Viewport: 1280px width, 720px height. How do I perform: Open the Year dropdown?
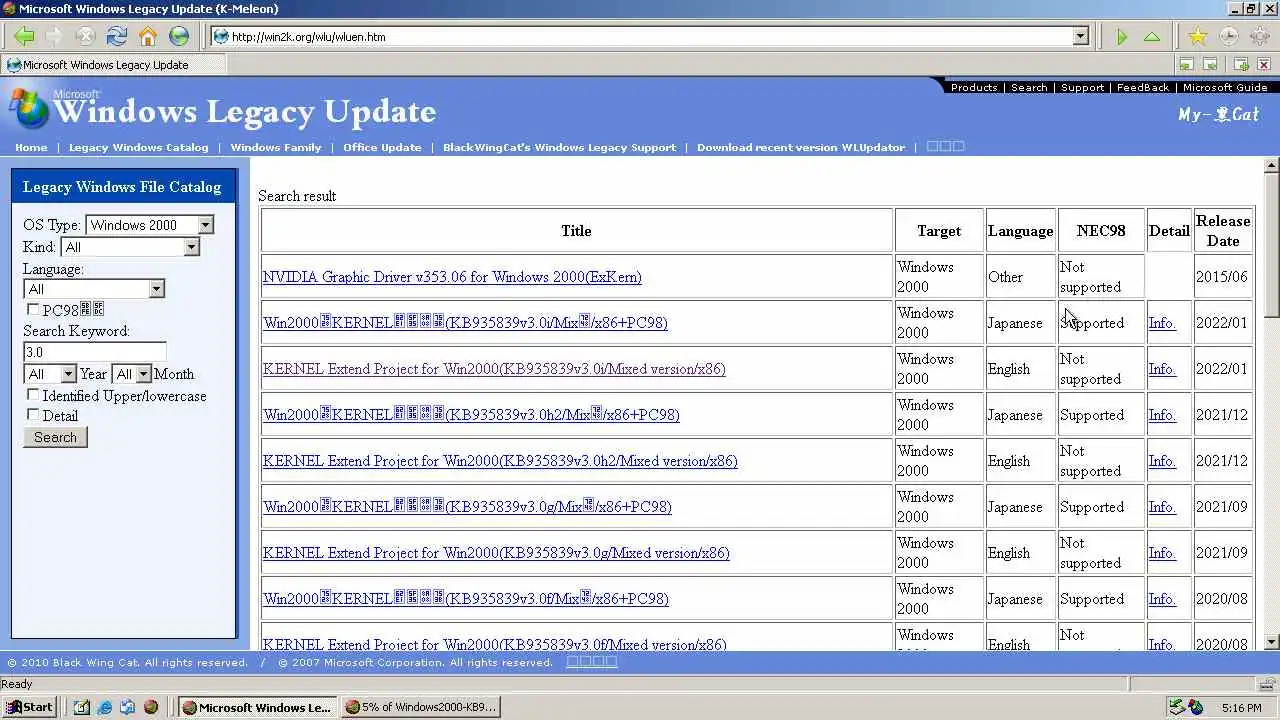point(50,374)
